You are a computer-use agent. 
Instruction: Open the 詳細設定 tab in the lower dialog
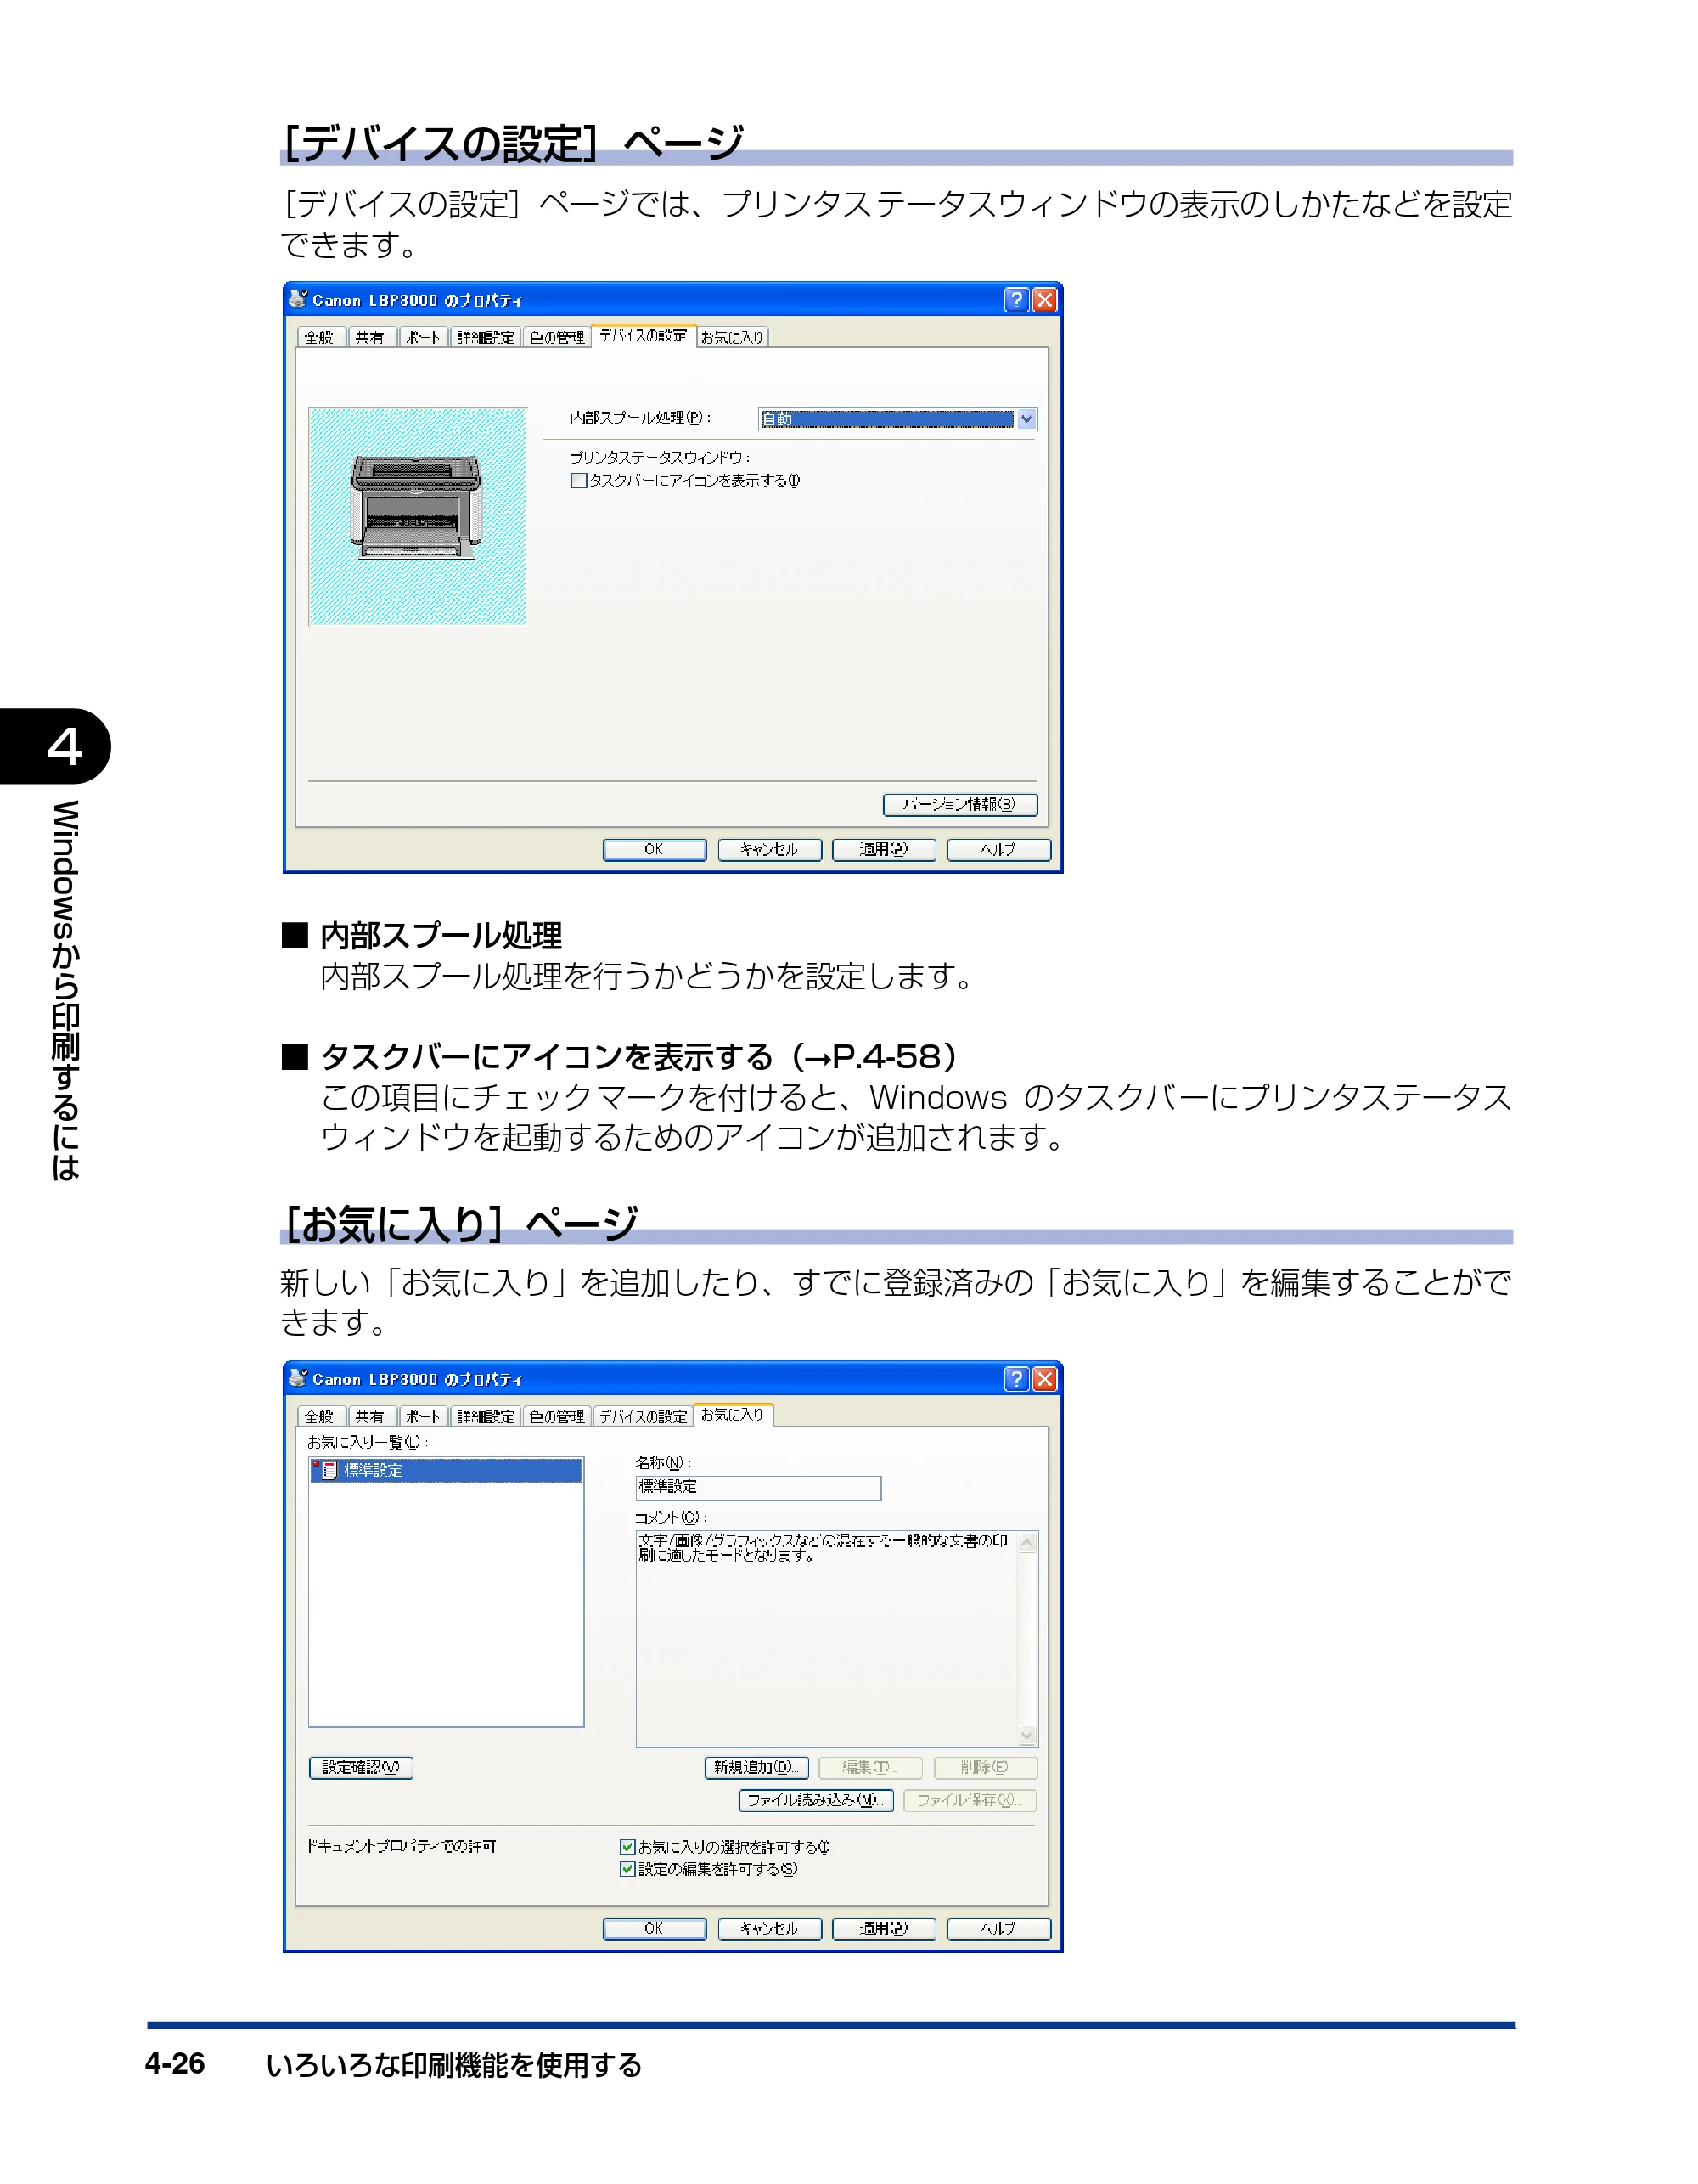click(x=485, y=1417)
